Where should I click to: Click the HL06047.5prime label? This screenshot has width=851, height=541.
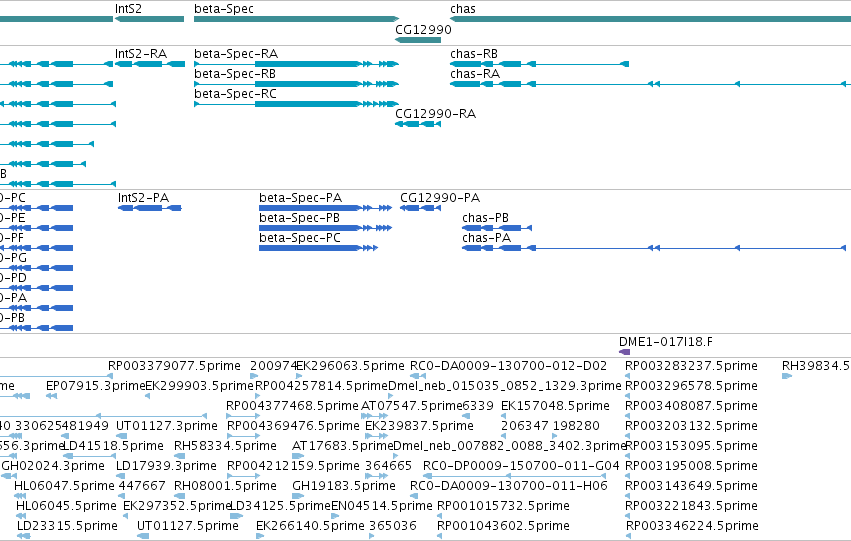coord(65,487)
